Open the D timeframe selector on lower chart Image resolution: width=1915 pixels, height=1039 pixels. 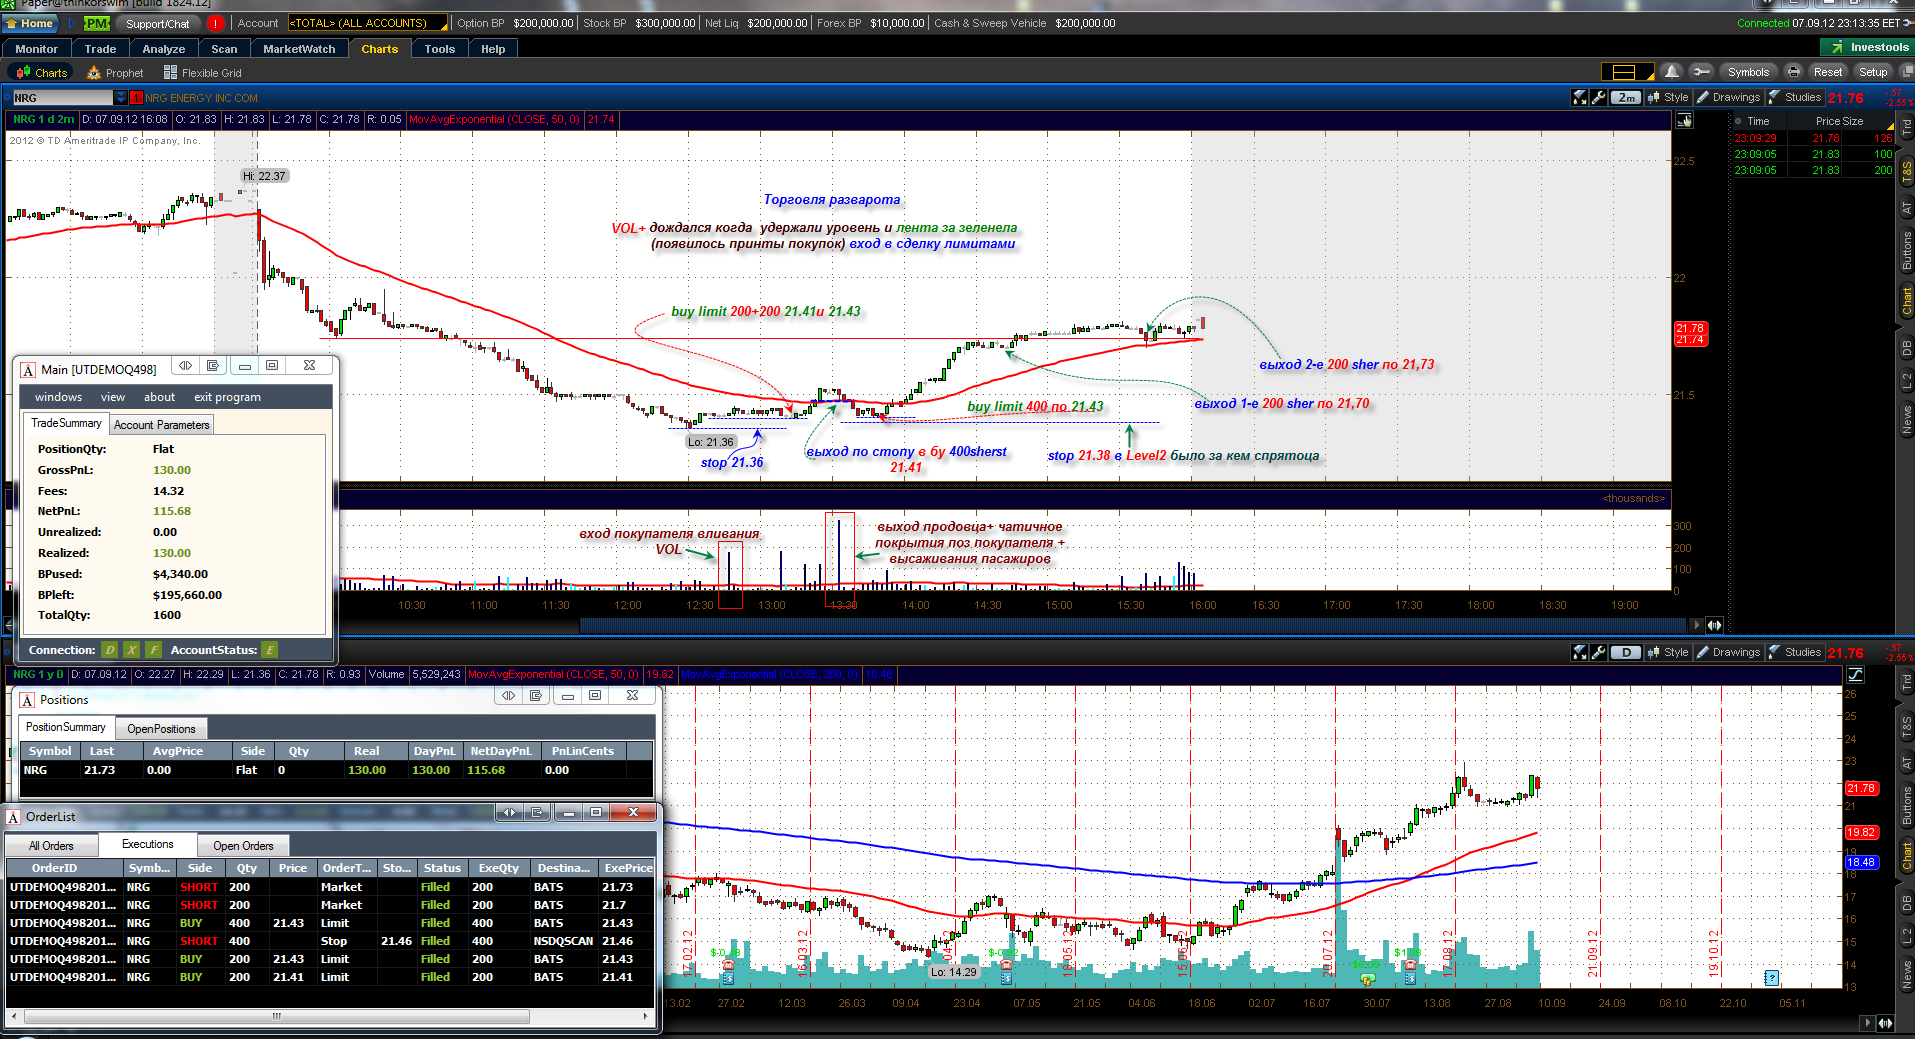(1627, 652)
